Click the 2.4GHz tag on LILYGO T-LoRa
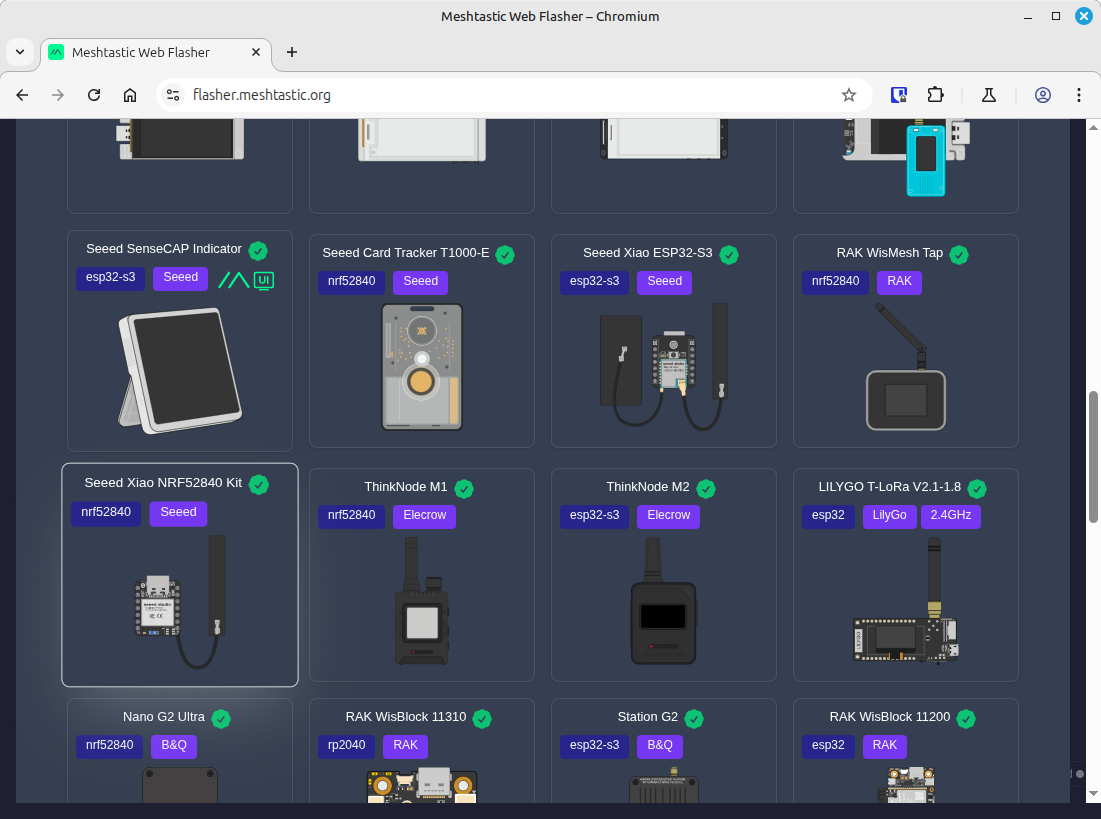This screenshot has width=1101, height=819. click(x=951, y=516)
